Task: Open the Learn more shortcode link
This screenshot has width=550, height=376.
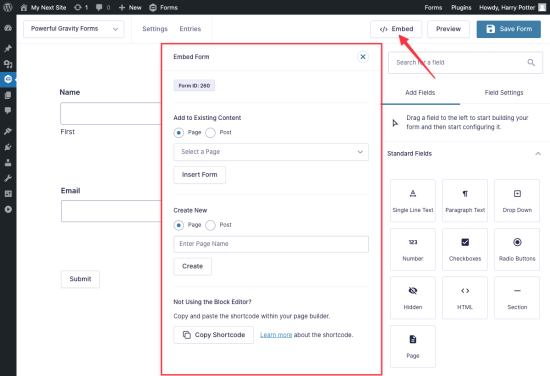Action: click(x=276, y=335)
